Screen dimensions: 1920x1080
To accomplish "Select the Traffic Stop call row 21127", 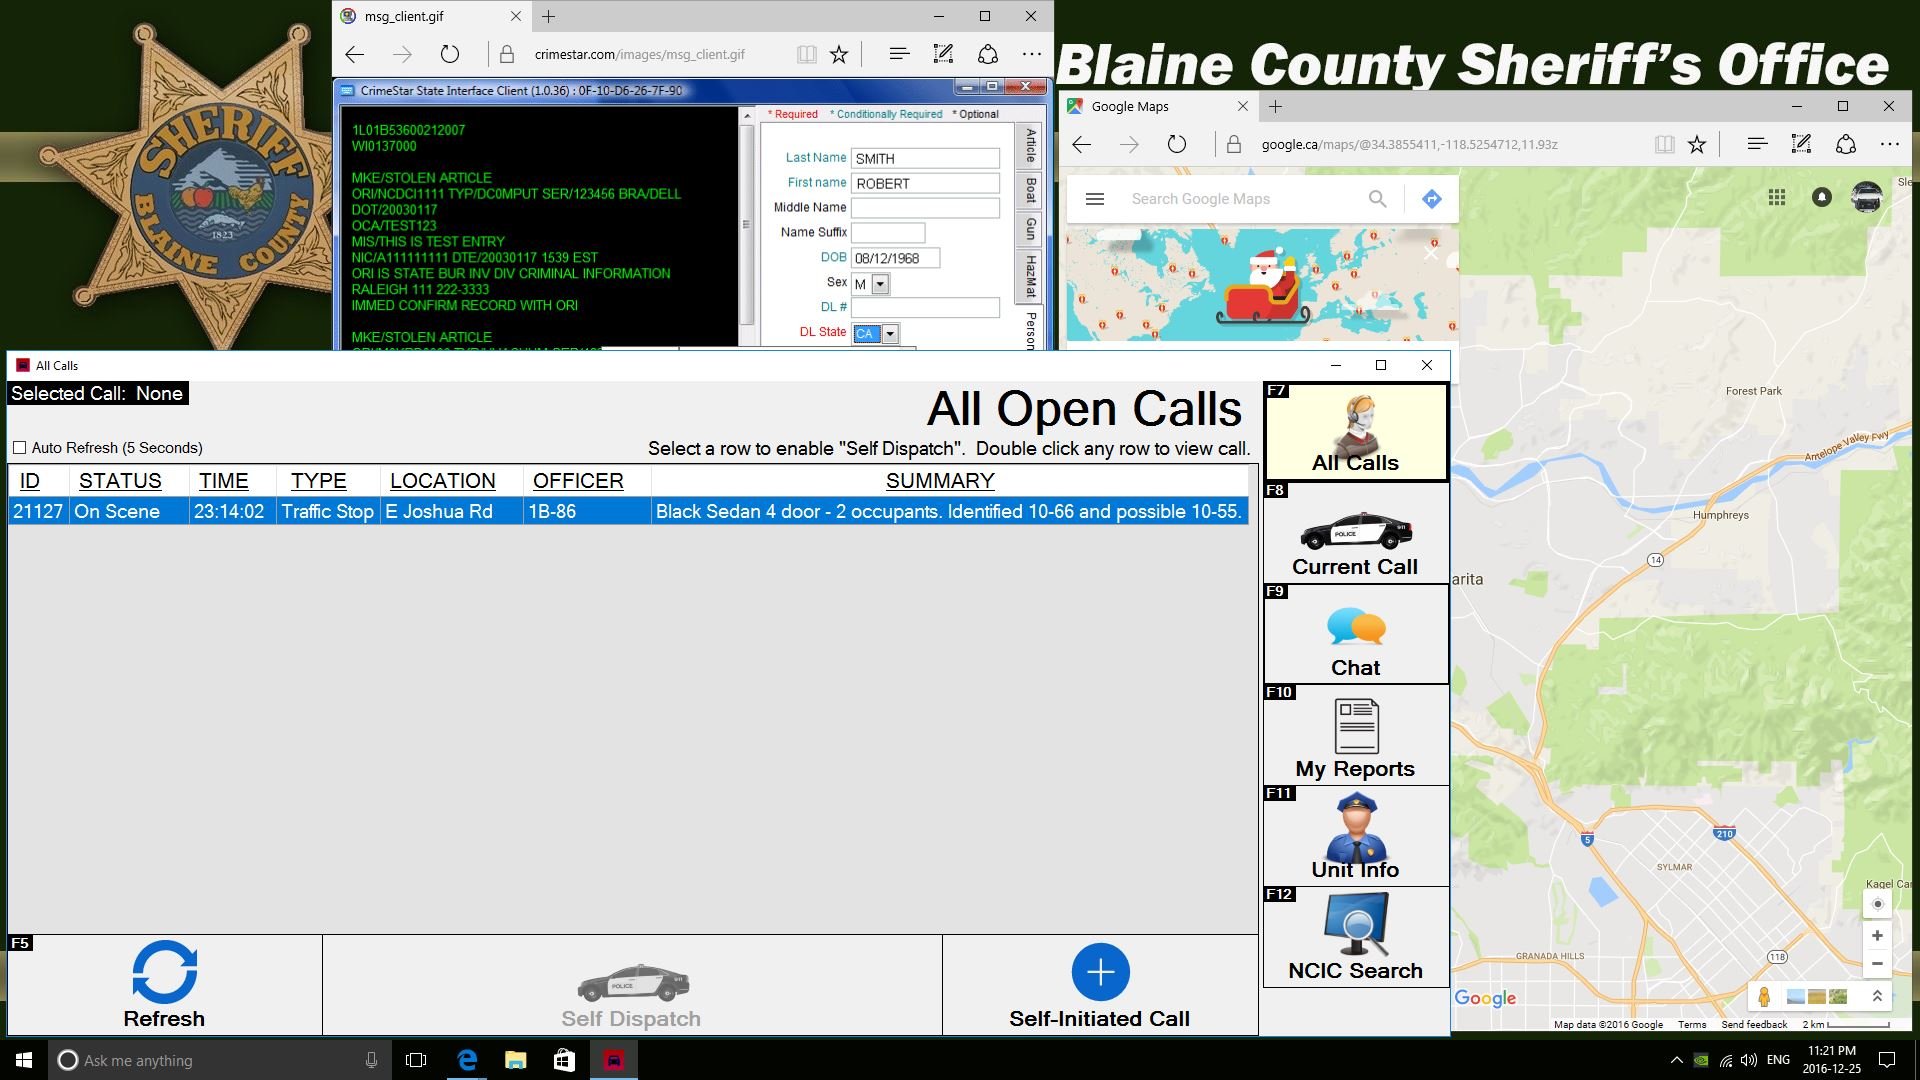I will coord(628,511).
